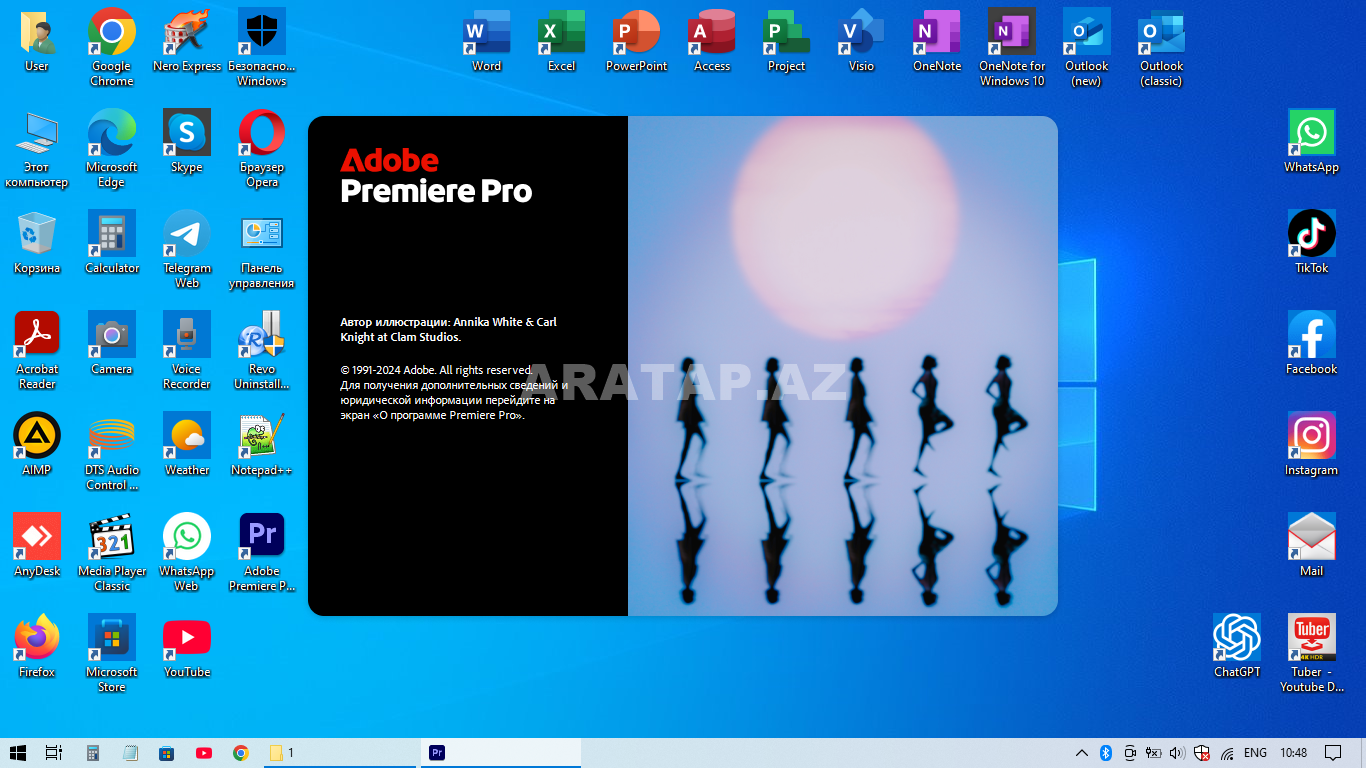Select the Recycle Bin (Корзина) icon
This screenshot has width=1366, height=768.
click(x=37, y=242)
